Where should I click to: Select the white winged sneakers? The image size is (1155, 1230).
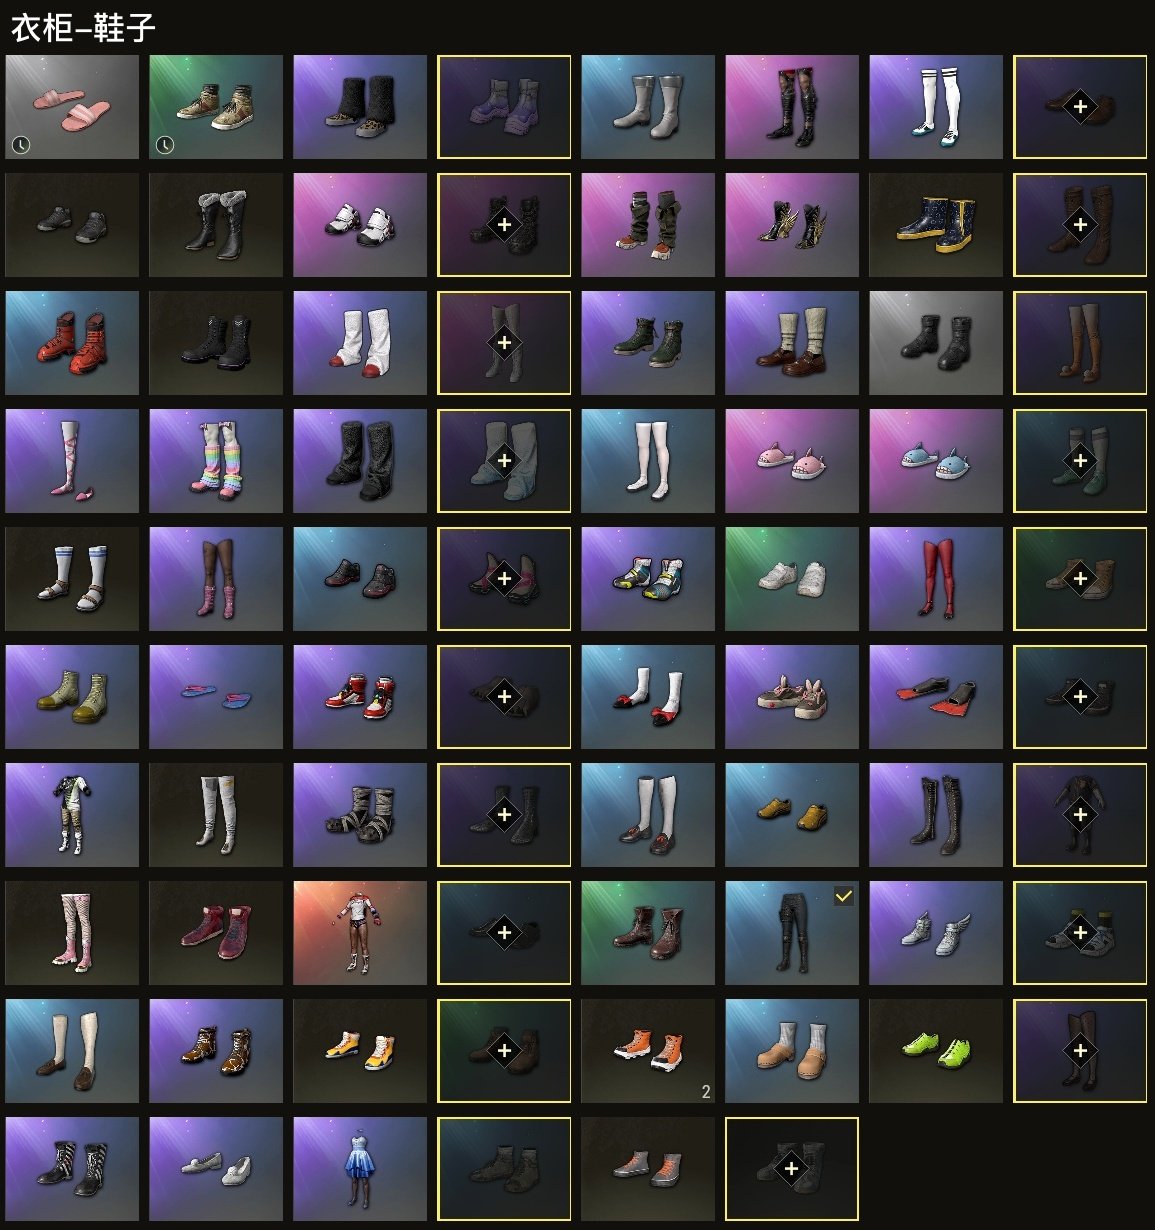tap(936, 933)
